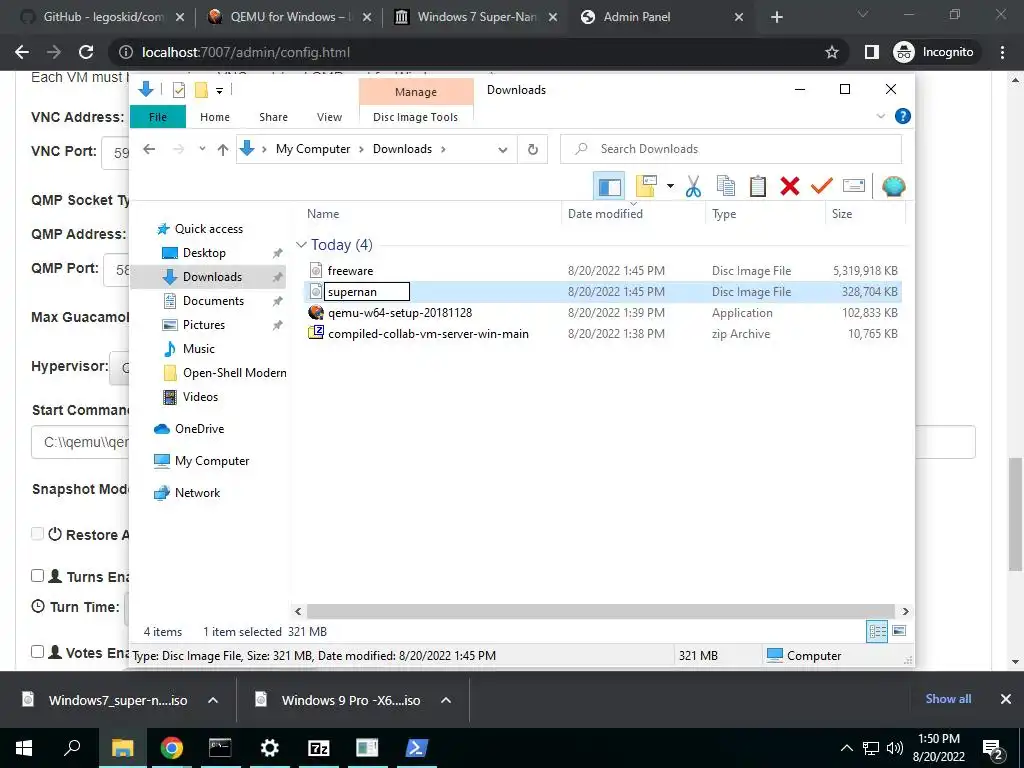Toggle the navigation pane icon

click(609, 187)
